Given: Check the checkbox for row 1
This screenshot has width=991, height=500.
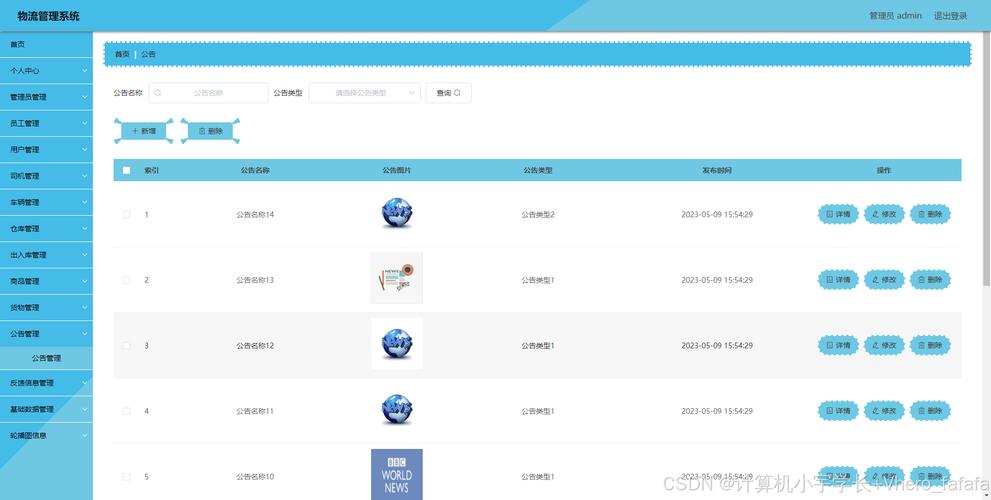Looking at the screenshot, I should [127, 214].
